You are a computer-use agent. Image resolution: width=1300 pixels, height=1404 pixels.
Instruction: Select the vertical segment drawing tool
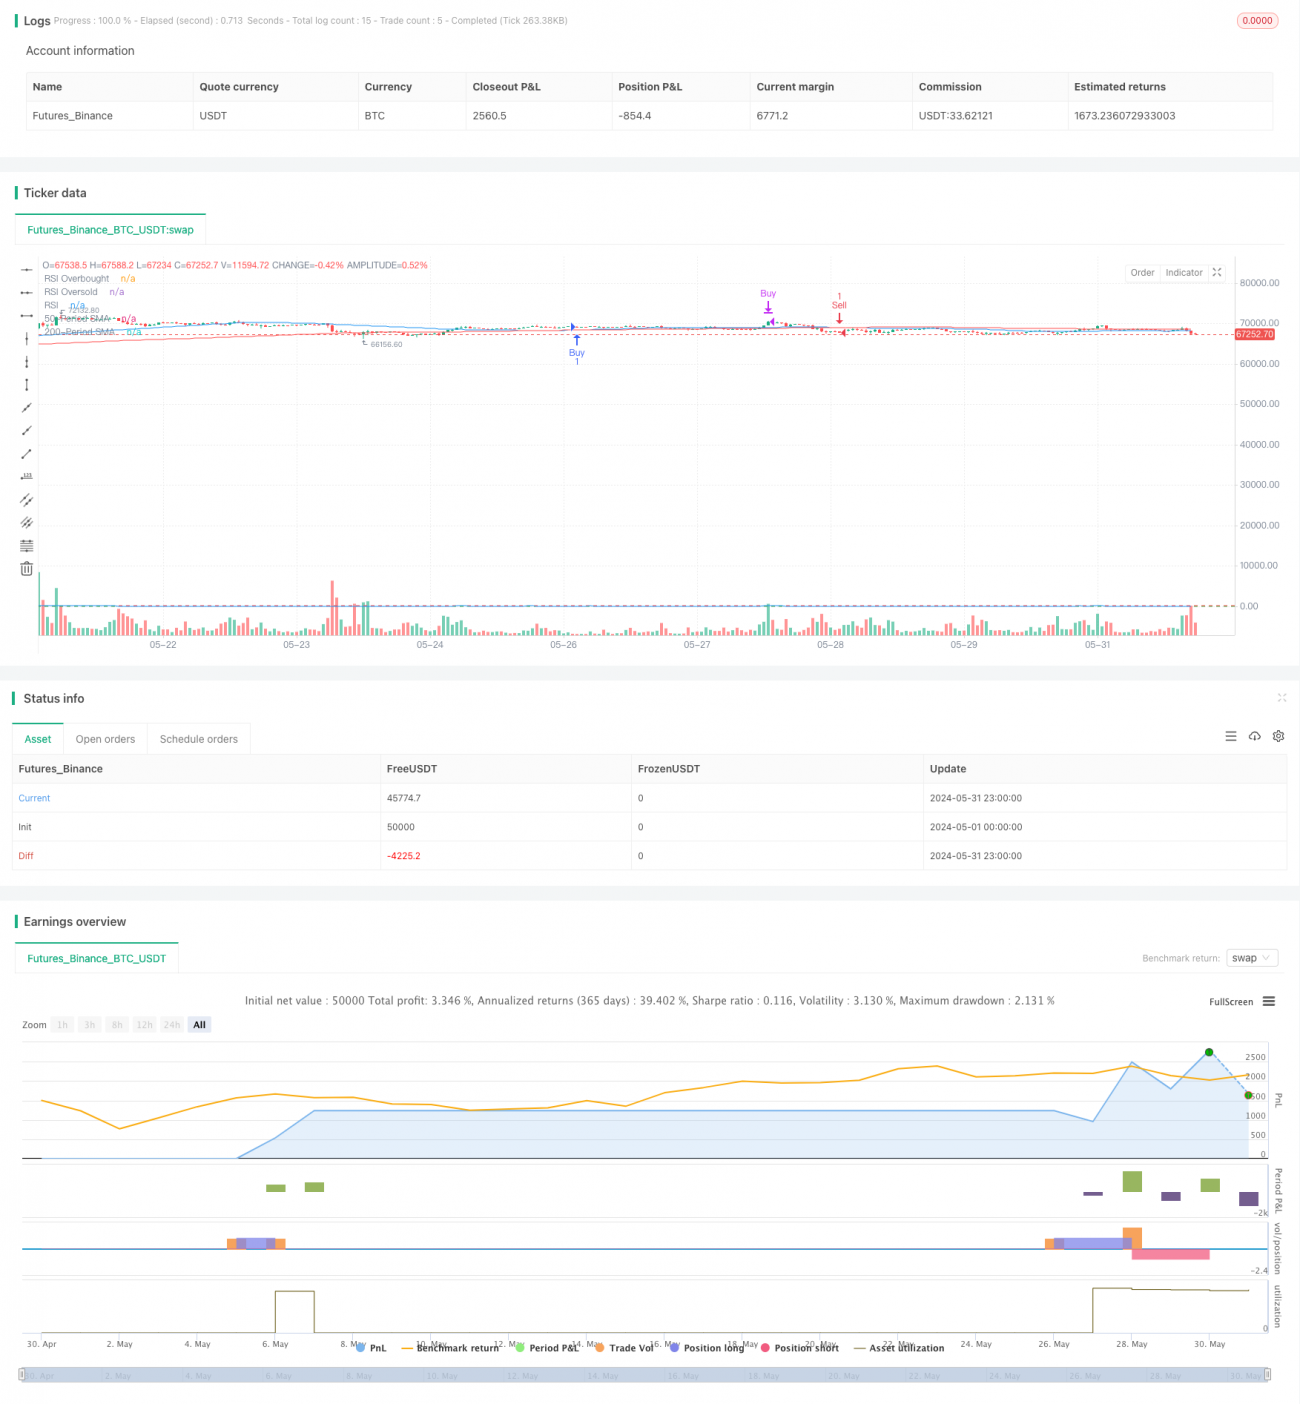click(27, 385)
